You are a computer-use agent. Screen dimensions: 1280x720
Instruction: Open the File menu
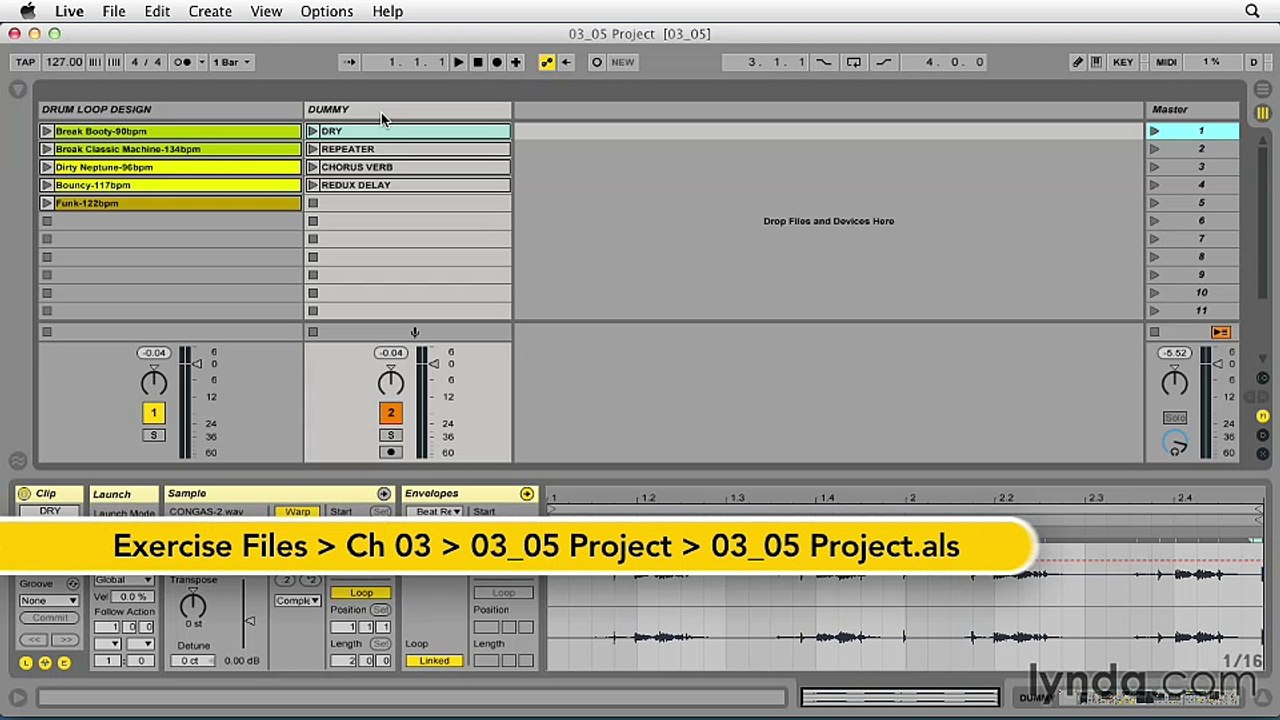(x=114, y=11)
